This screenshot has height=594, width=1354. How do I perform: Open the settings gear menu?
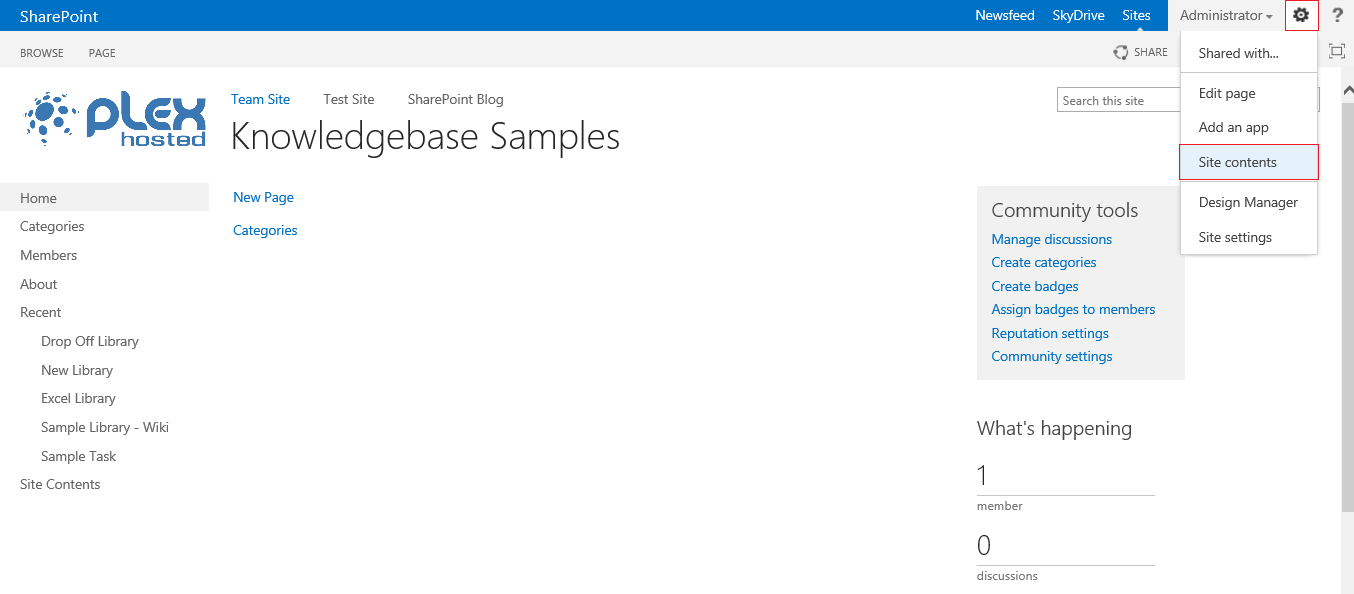pyautogui.click(x=1301, y=15)
